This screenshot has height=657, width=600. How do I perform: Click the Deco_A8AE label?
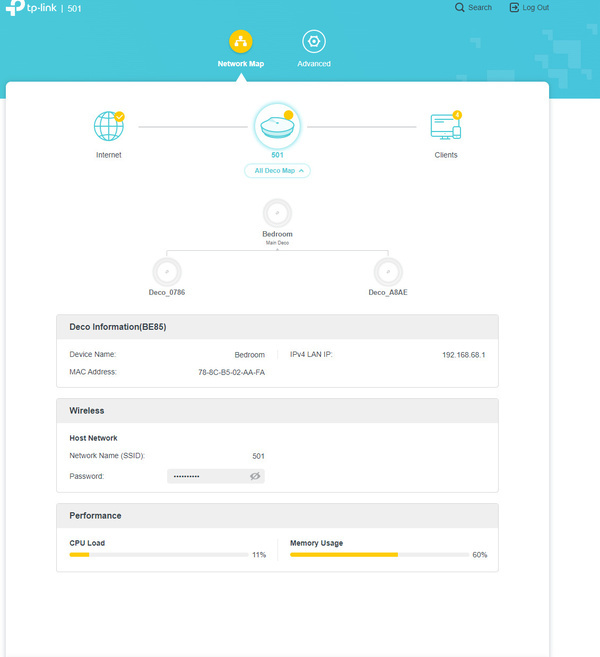388,292
